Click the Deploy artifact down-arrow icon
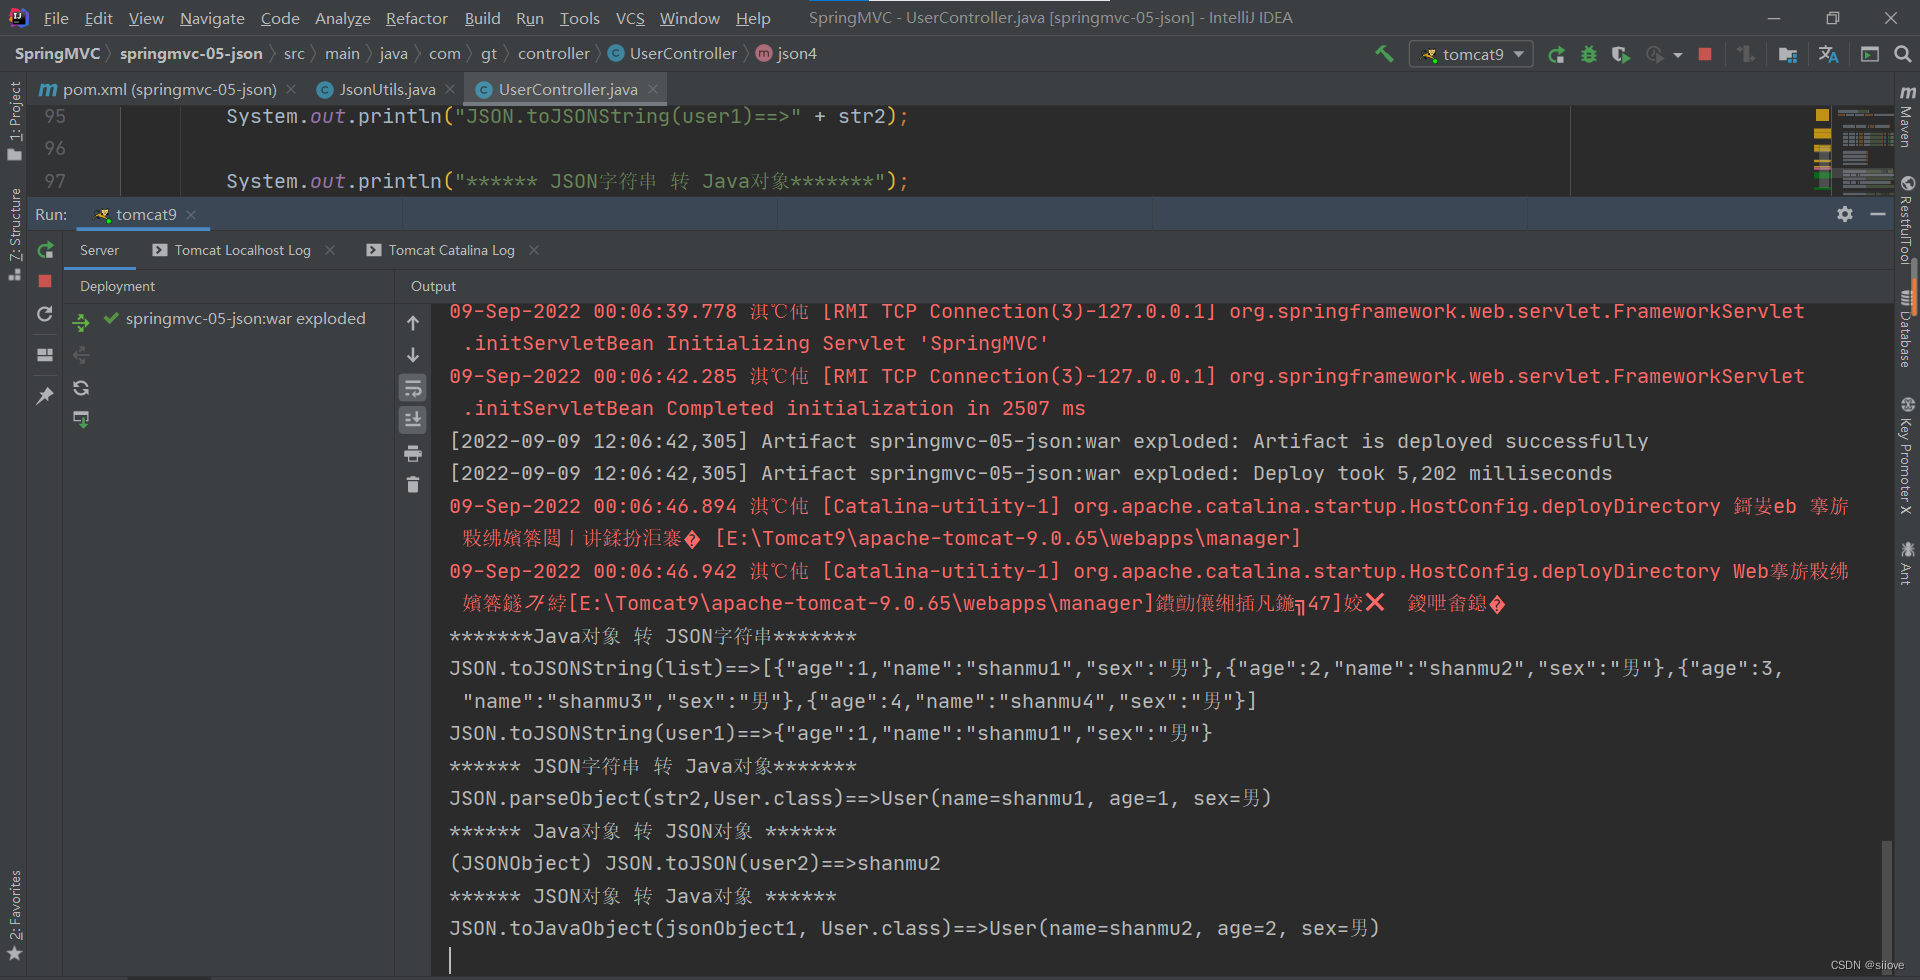 coord(81,420)
